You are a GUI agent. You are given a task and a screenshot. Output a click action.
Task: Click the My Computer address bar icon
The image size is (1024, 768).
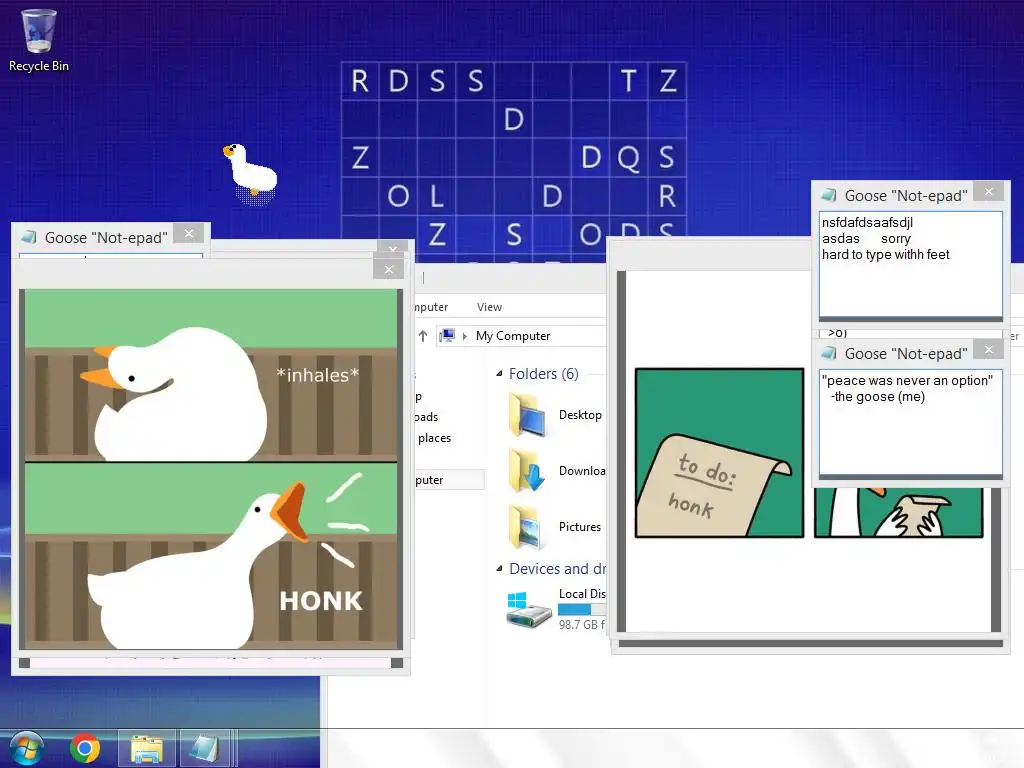pyautogui.click(x=447, y=336)
